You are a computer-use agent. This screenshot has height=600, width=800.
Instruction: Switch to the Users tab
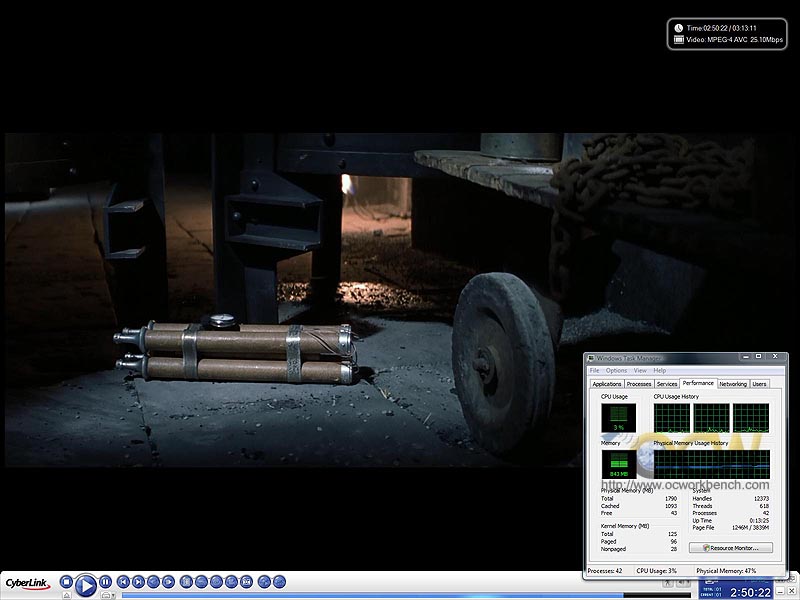click(759, 384)
